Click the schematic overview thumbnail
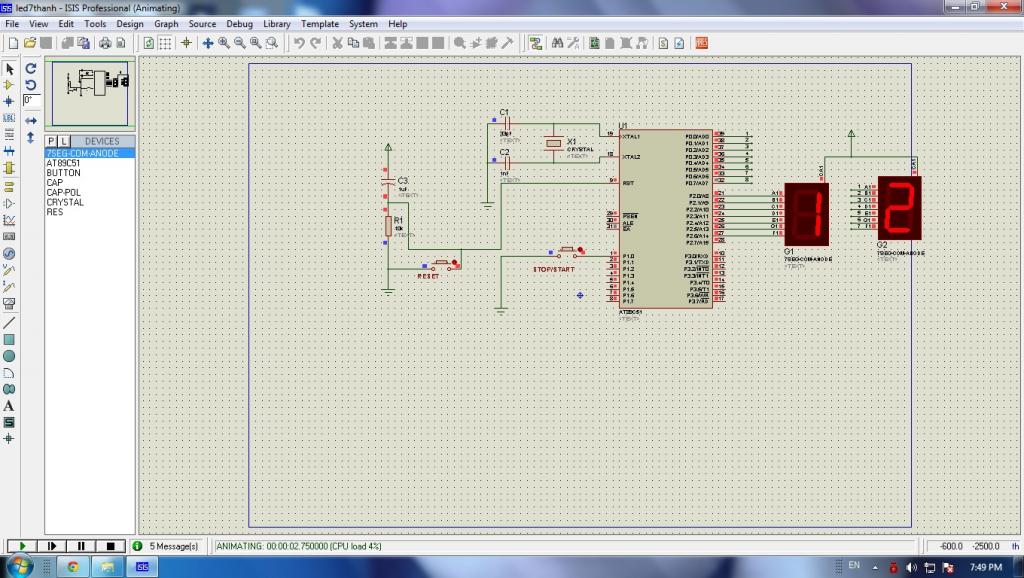Image resolution: width=1024 pixels, height=578 pixels. coord(91,92)
